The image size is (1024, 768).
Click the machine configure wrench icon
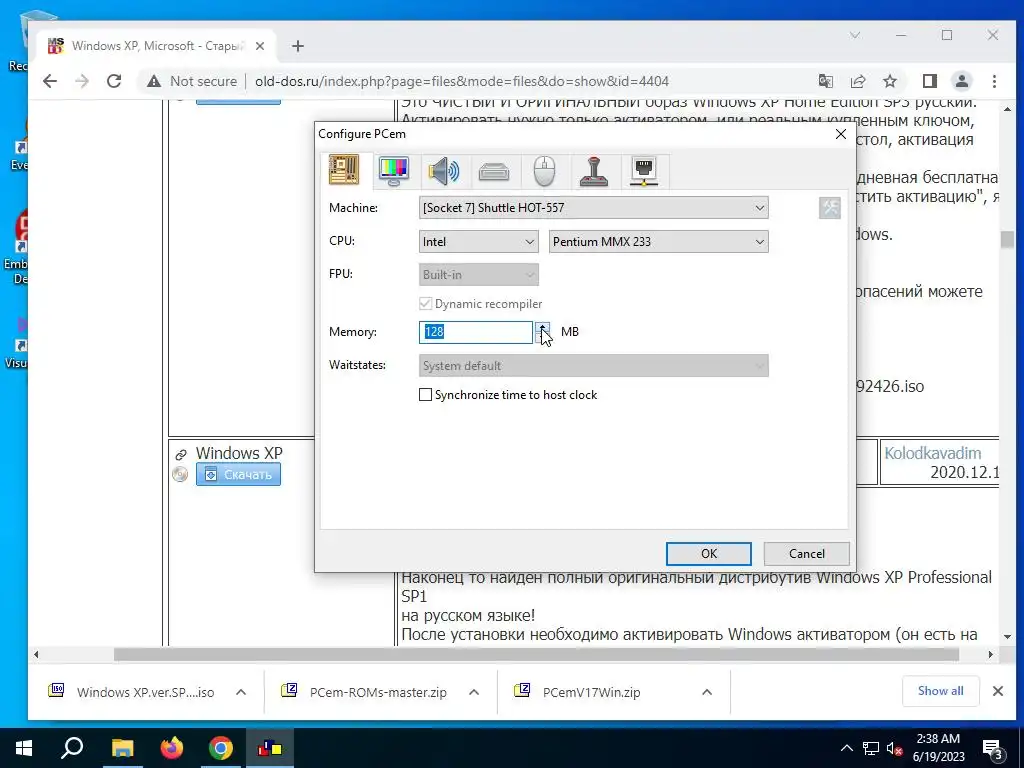coord(829,208)
